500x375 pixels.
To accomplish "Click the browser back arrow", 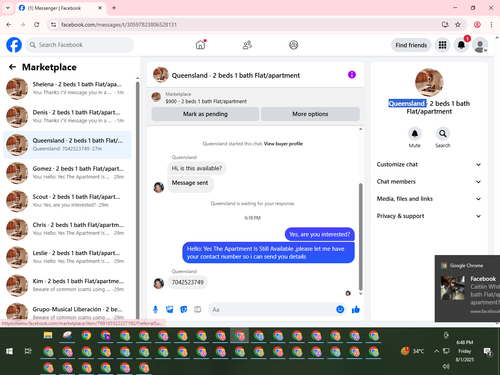I will pos(9,25).
